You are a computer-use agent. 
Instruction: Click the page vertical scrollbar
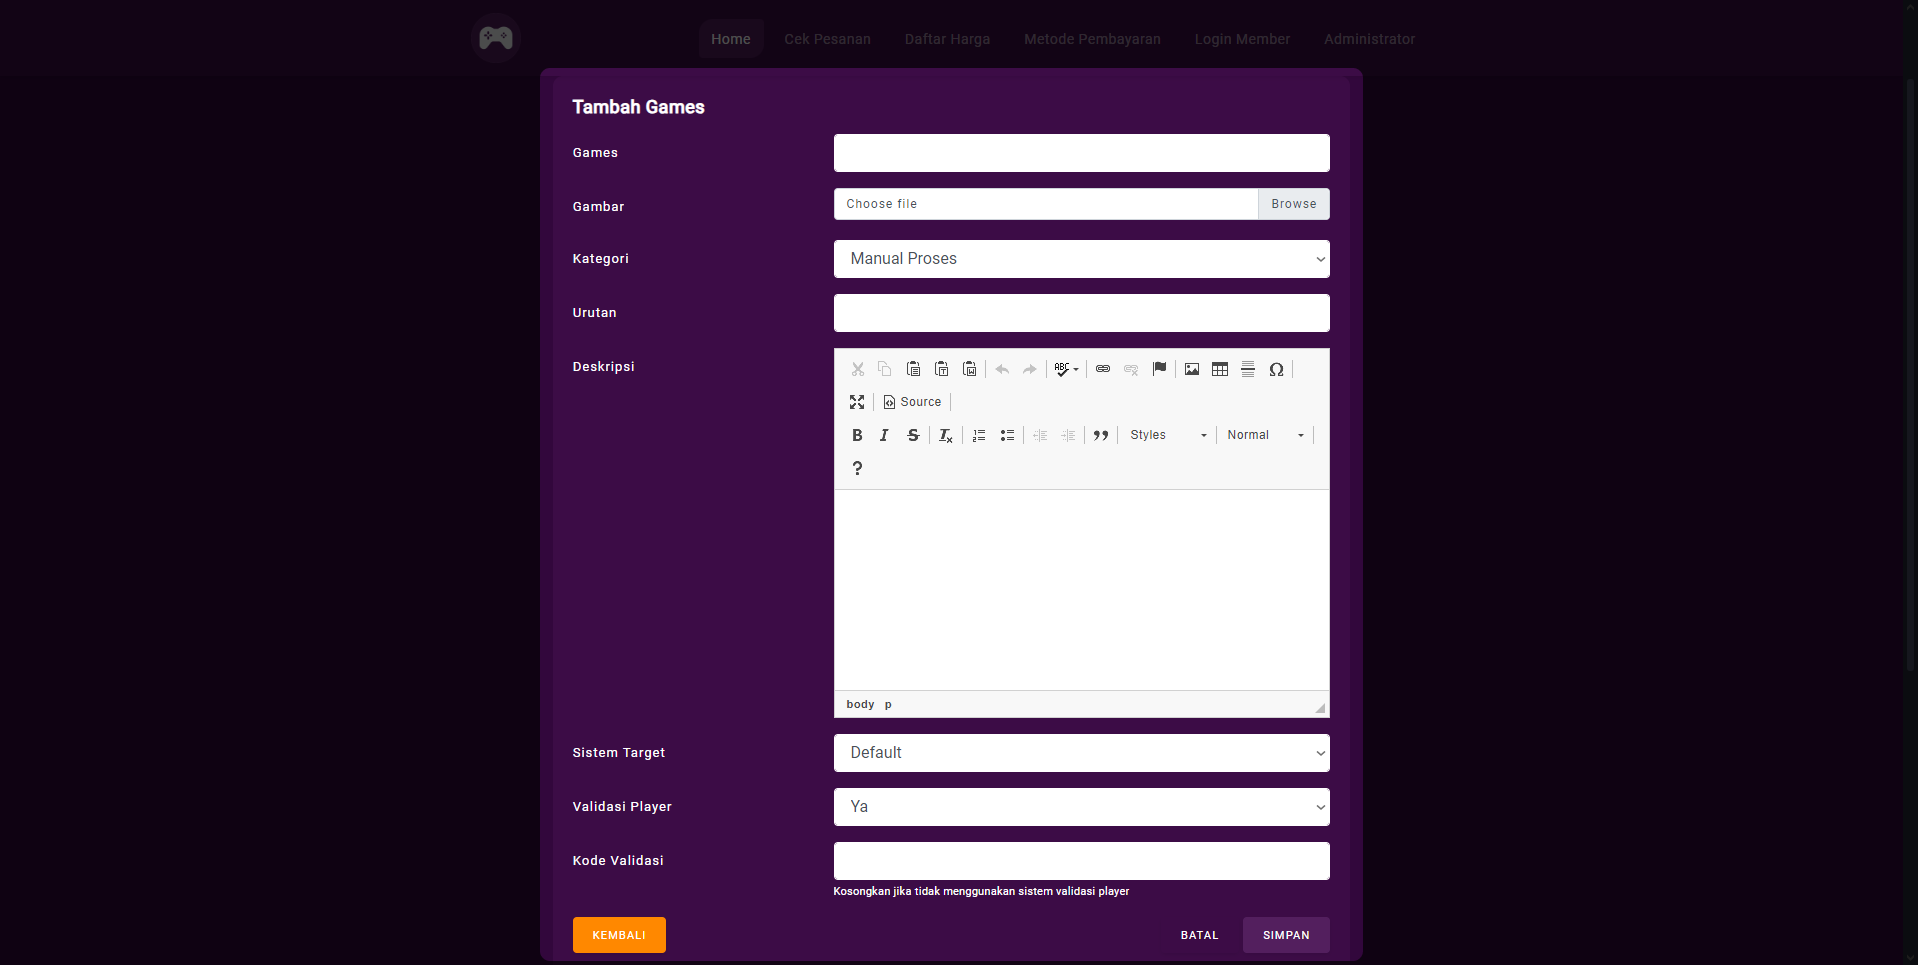point(1911,375)
